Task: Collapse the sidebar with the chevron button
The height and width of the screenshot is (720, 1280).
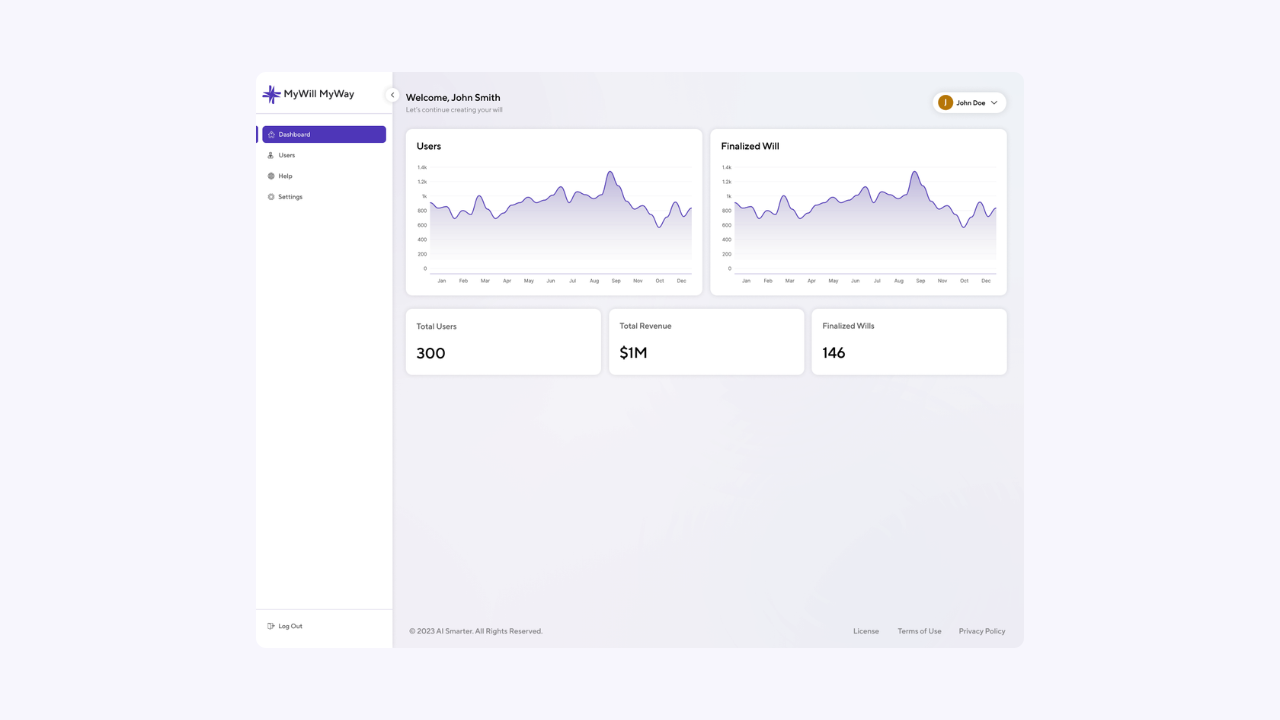Action: (392, 95)
